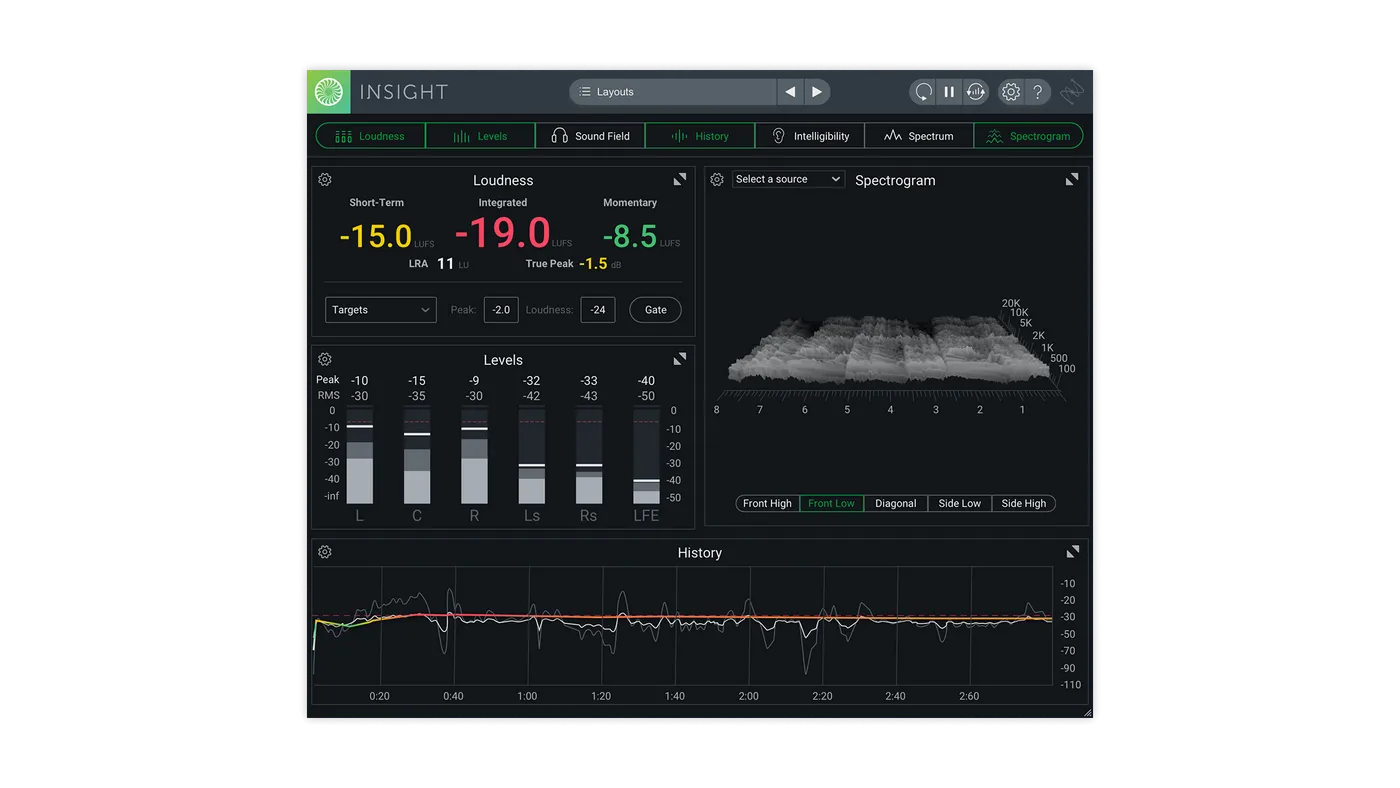
Task: Open History panel settings gear
Action: 325,552
